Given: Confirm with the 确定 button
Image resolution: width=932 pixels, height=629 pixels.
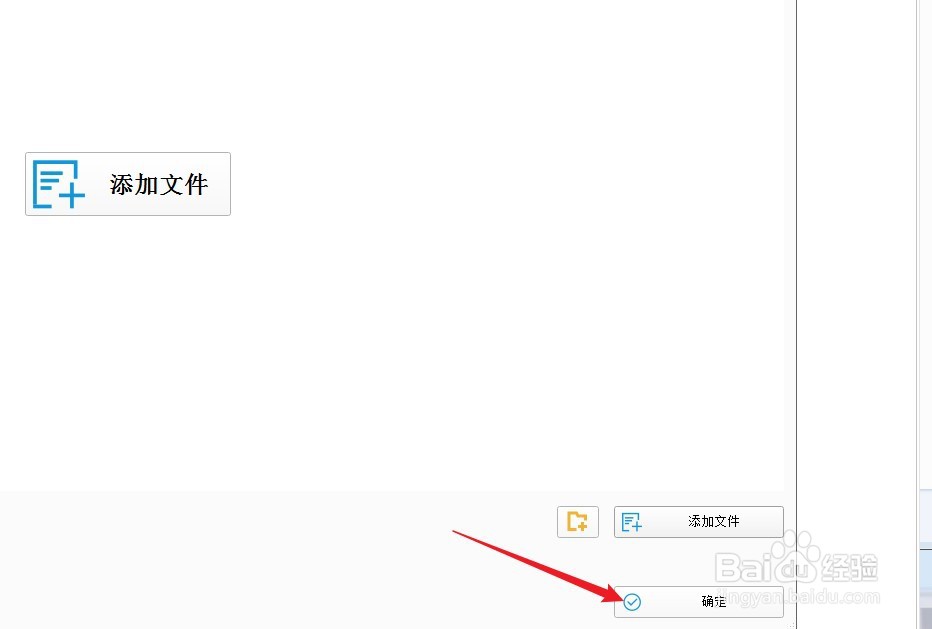Looking at the screenshot, I should click(x=698, y=602).
